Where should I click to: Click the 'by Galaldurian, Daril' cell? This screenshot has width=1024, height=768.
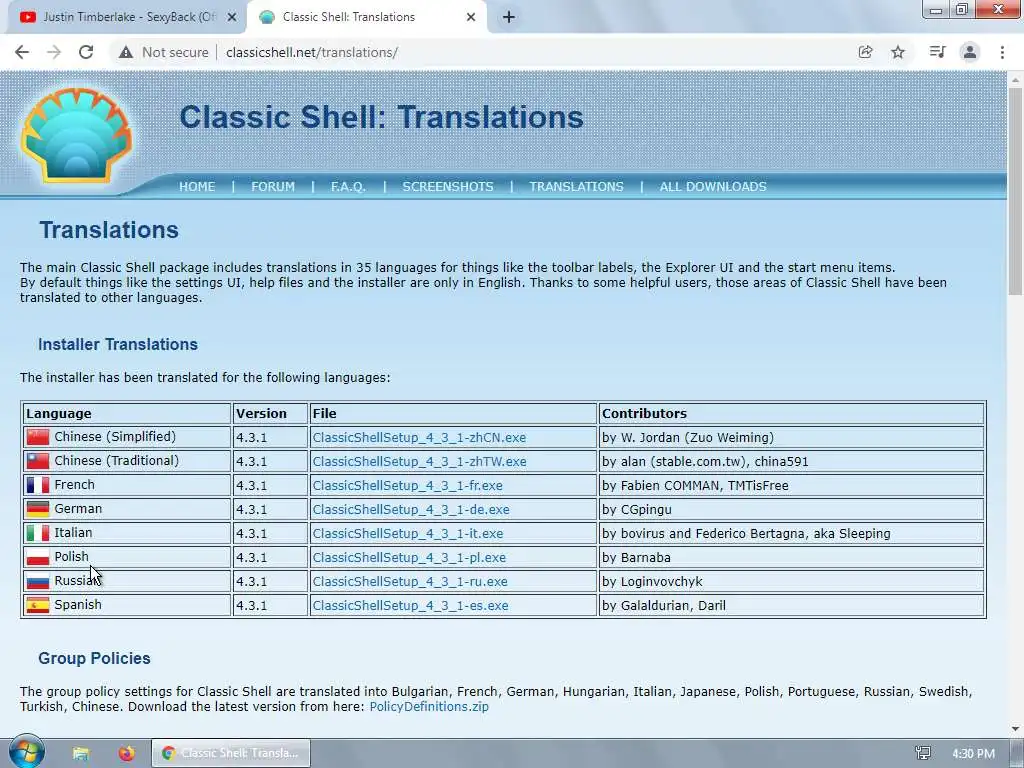tap(792, 605)
